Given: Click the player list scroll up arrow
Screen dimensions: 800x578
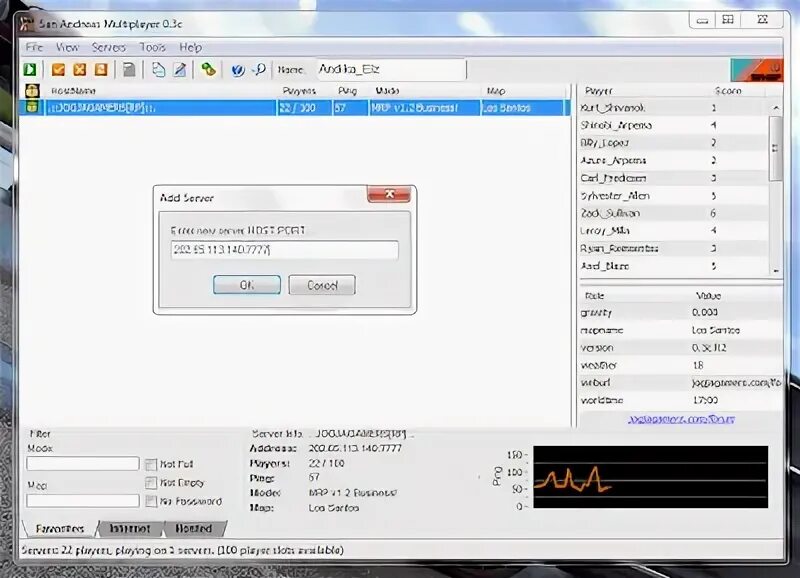Looking at the screenshot, I should click(x=776, y=108).
